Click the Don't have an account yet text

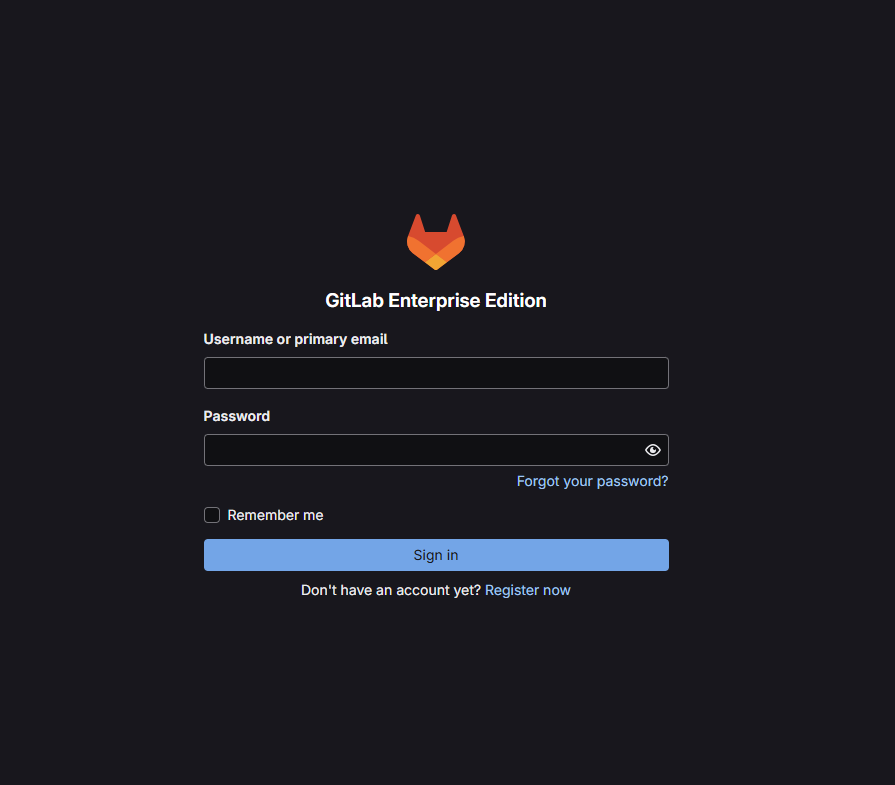click(390, 590)
